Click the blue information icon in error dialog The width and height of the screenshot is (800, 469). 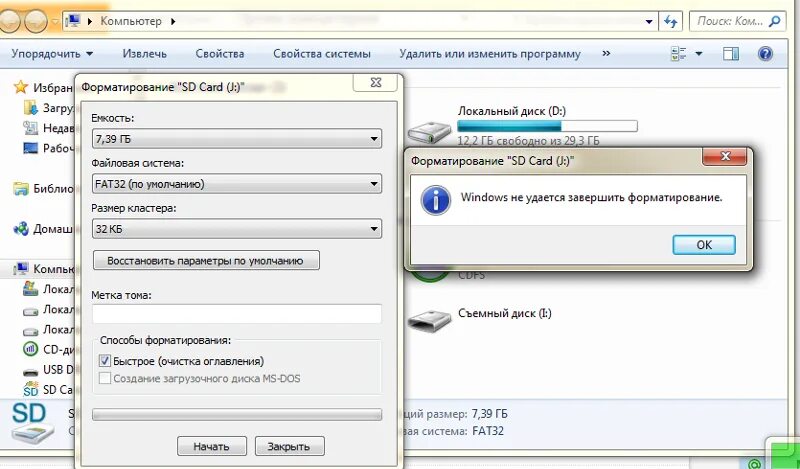coord(435,200)
